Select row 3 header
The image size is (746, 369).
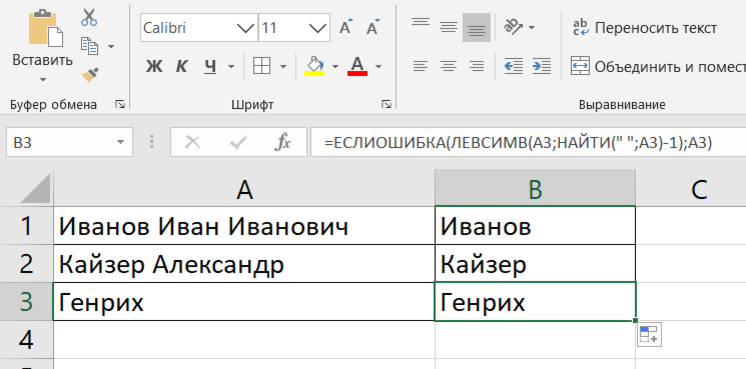[26, 301]
